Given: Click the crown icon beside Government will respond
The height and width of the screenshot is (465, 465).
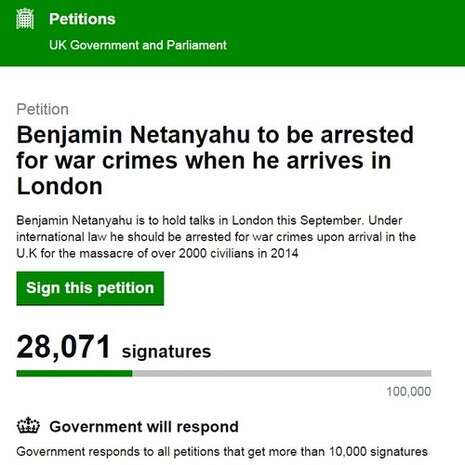Looking at the screenshot, I should tap(28, 426).
